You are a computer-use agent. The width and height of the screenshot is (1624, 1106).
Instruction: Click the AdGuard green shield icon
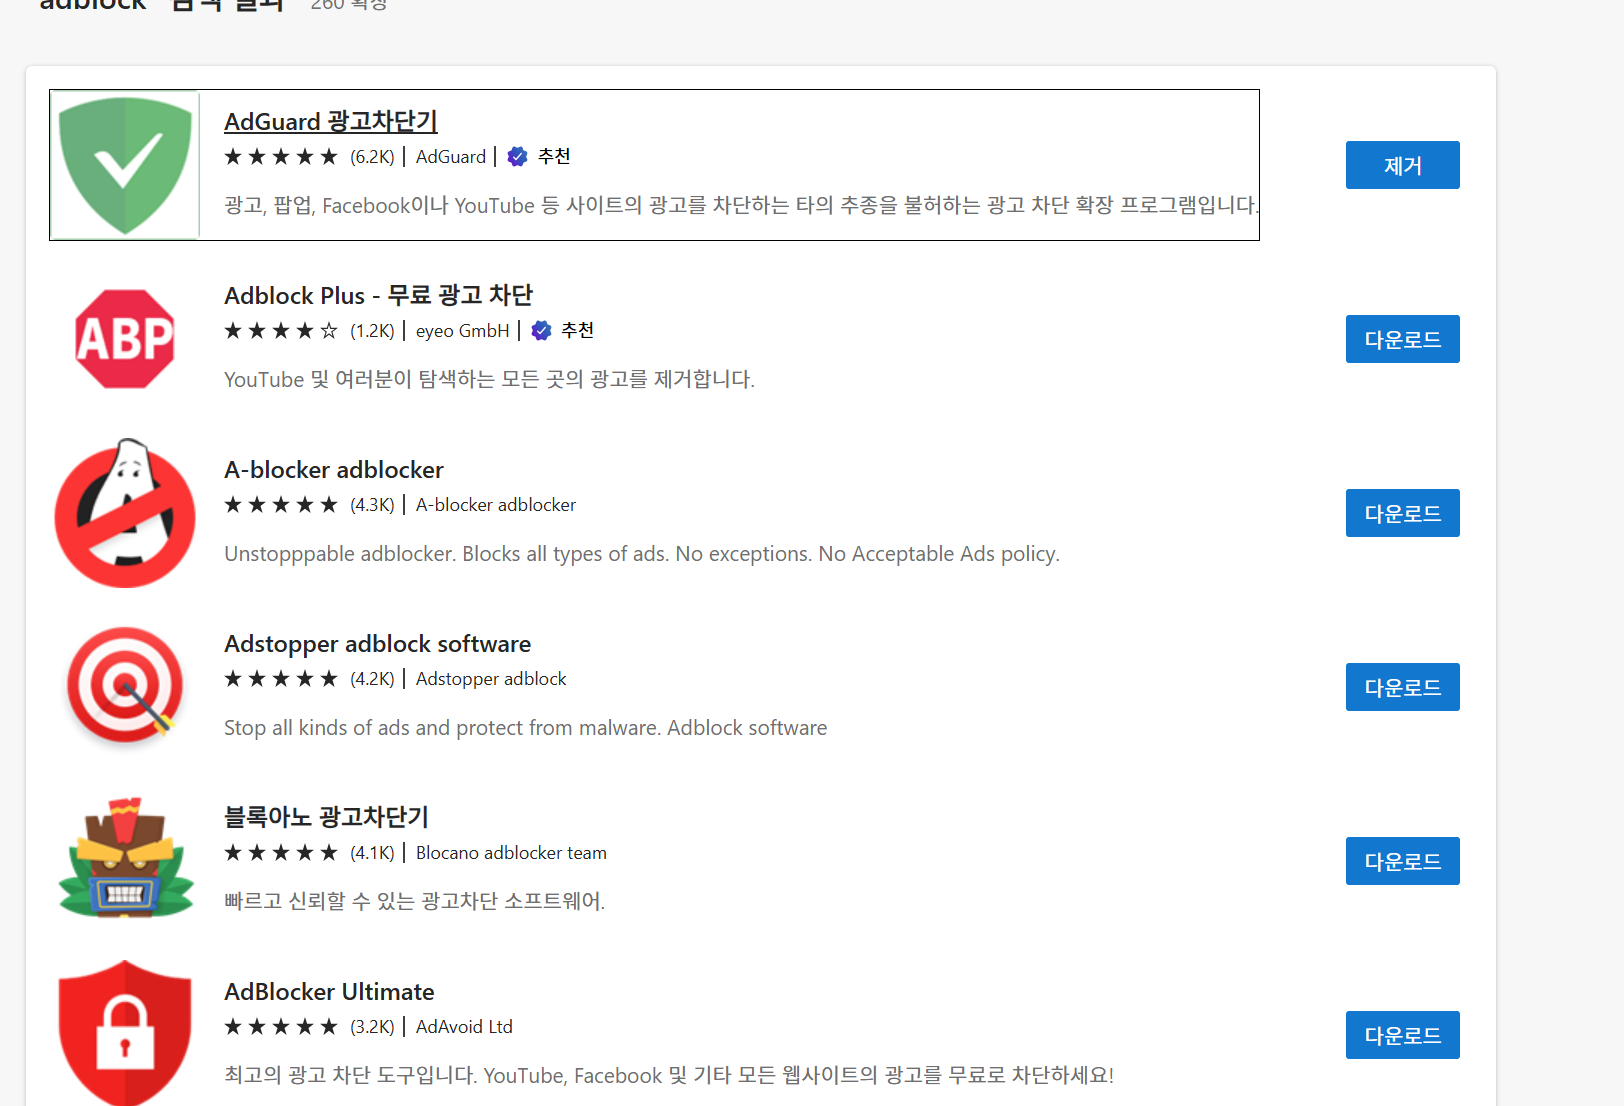(125, 165)
